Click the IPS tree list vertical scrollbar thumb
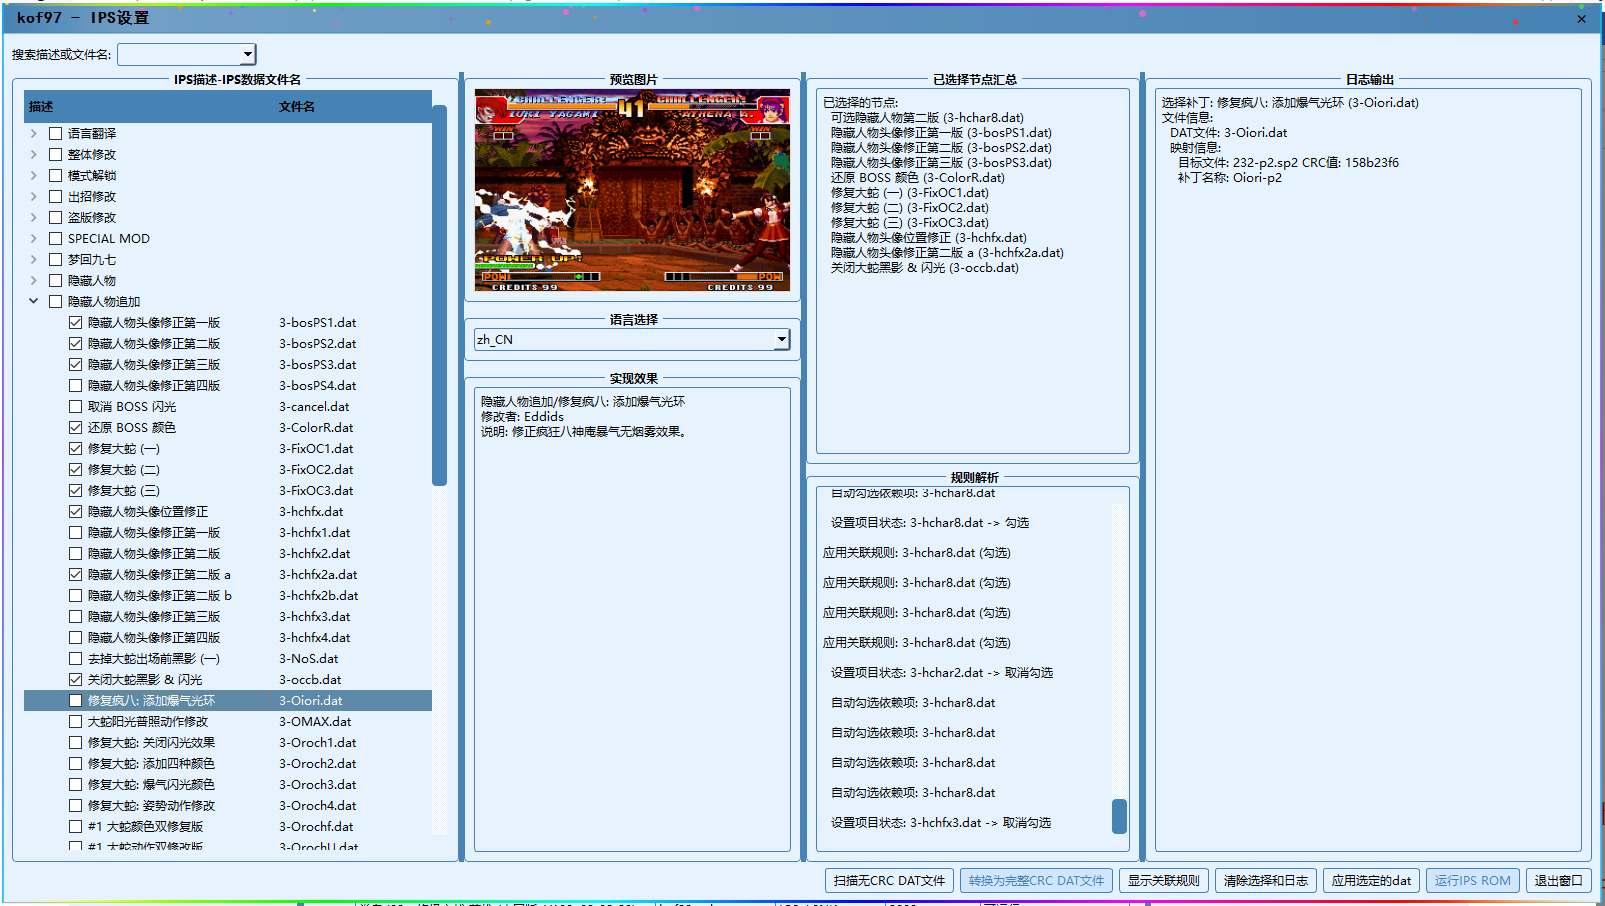 click(439, 295)
